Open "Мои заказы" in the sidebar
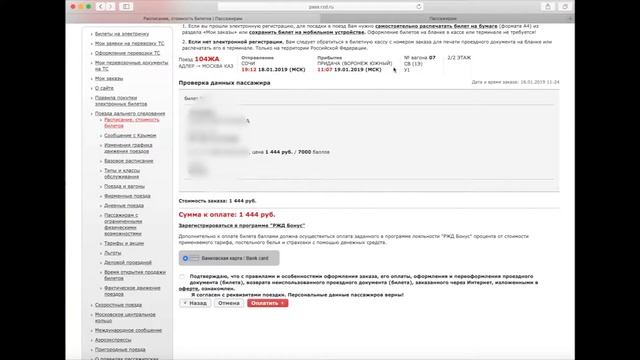 click(x=109, y=78)
